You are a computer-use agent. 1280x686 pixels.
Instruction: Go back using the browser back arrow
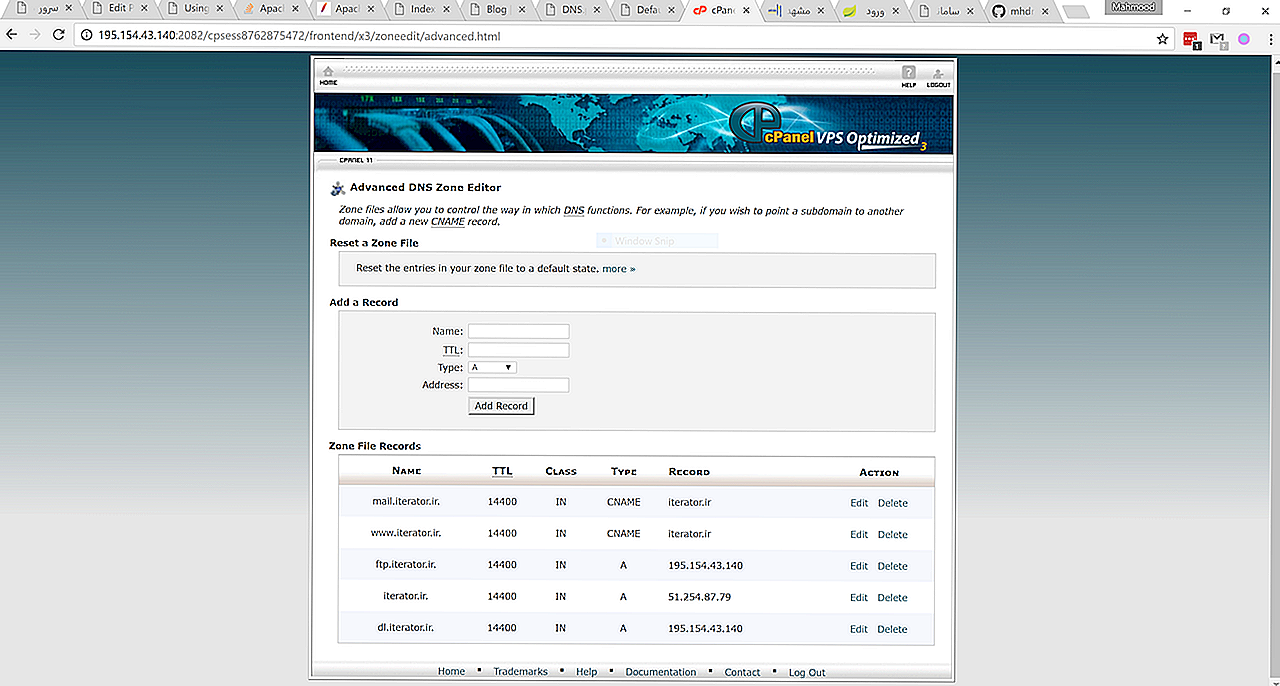pos(11,36)
